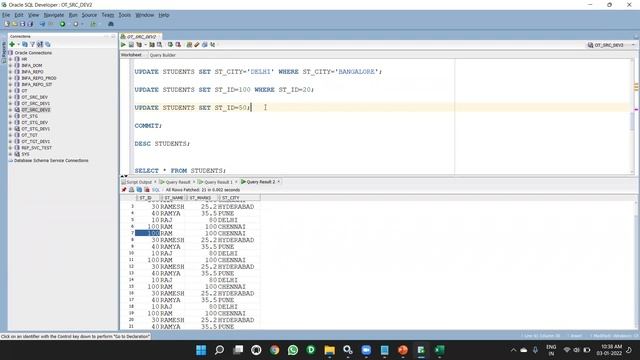Click the red pin icon in the Query Result toolbar
The width and height of the screenshot is (640, 360).
[x=124, y=190]
